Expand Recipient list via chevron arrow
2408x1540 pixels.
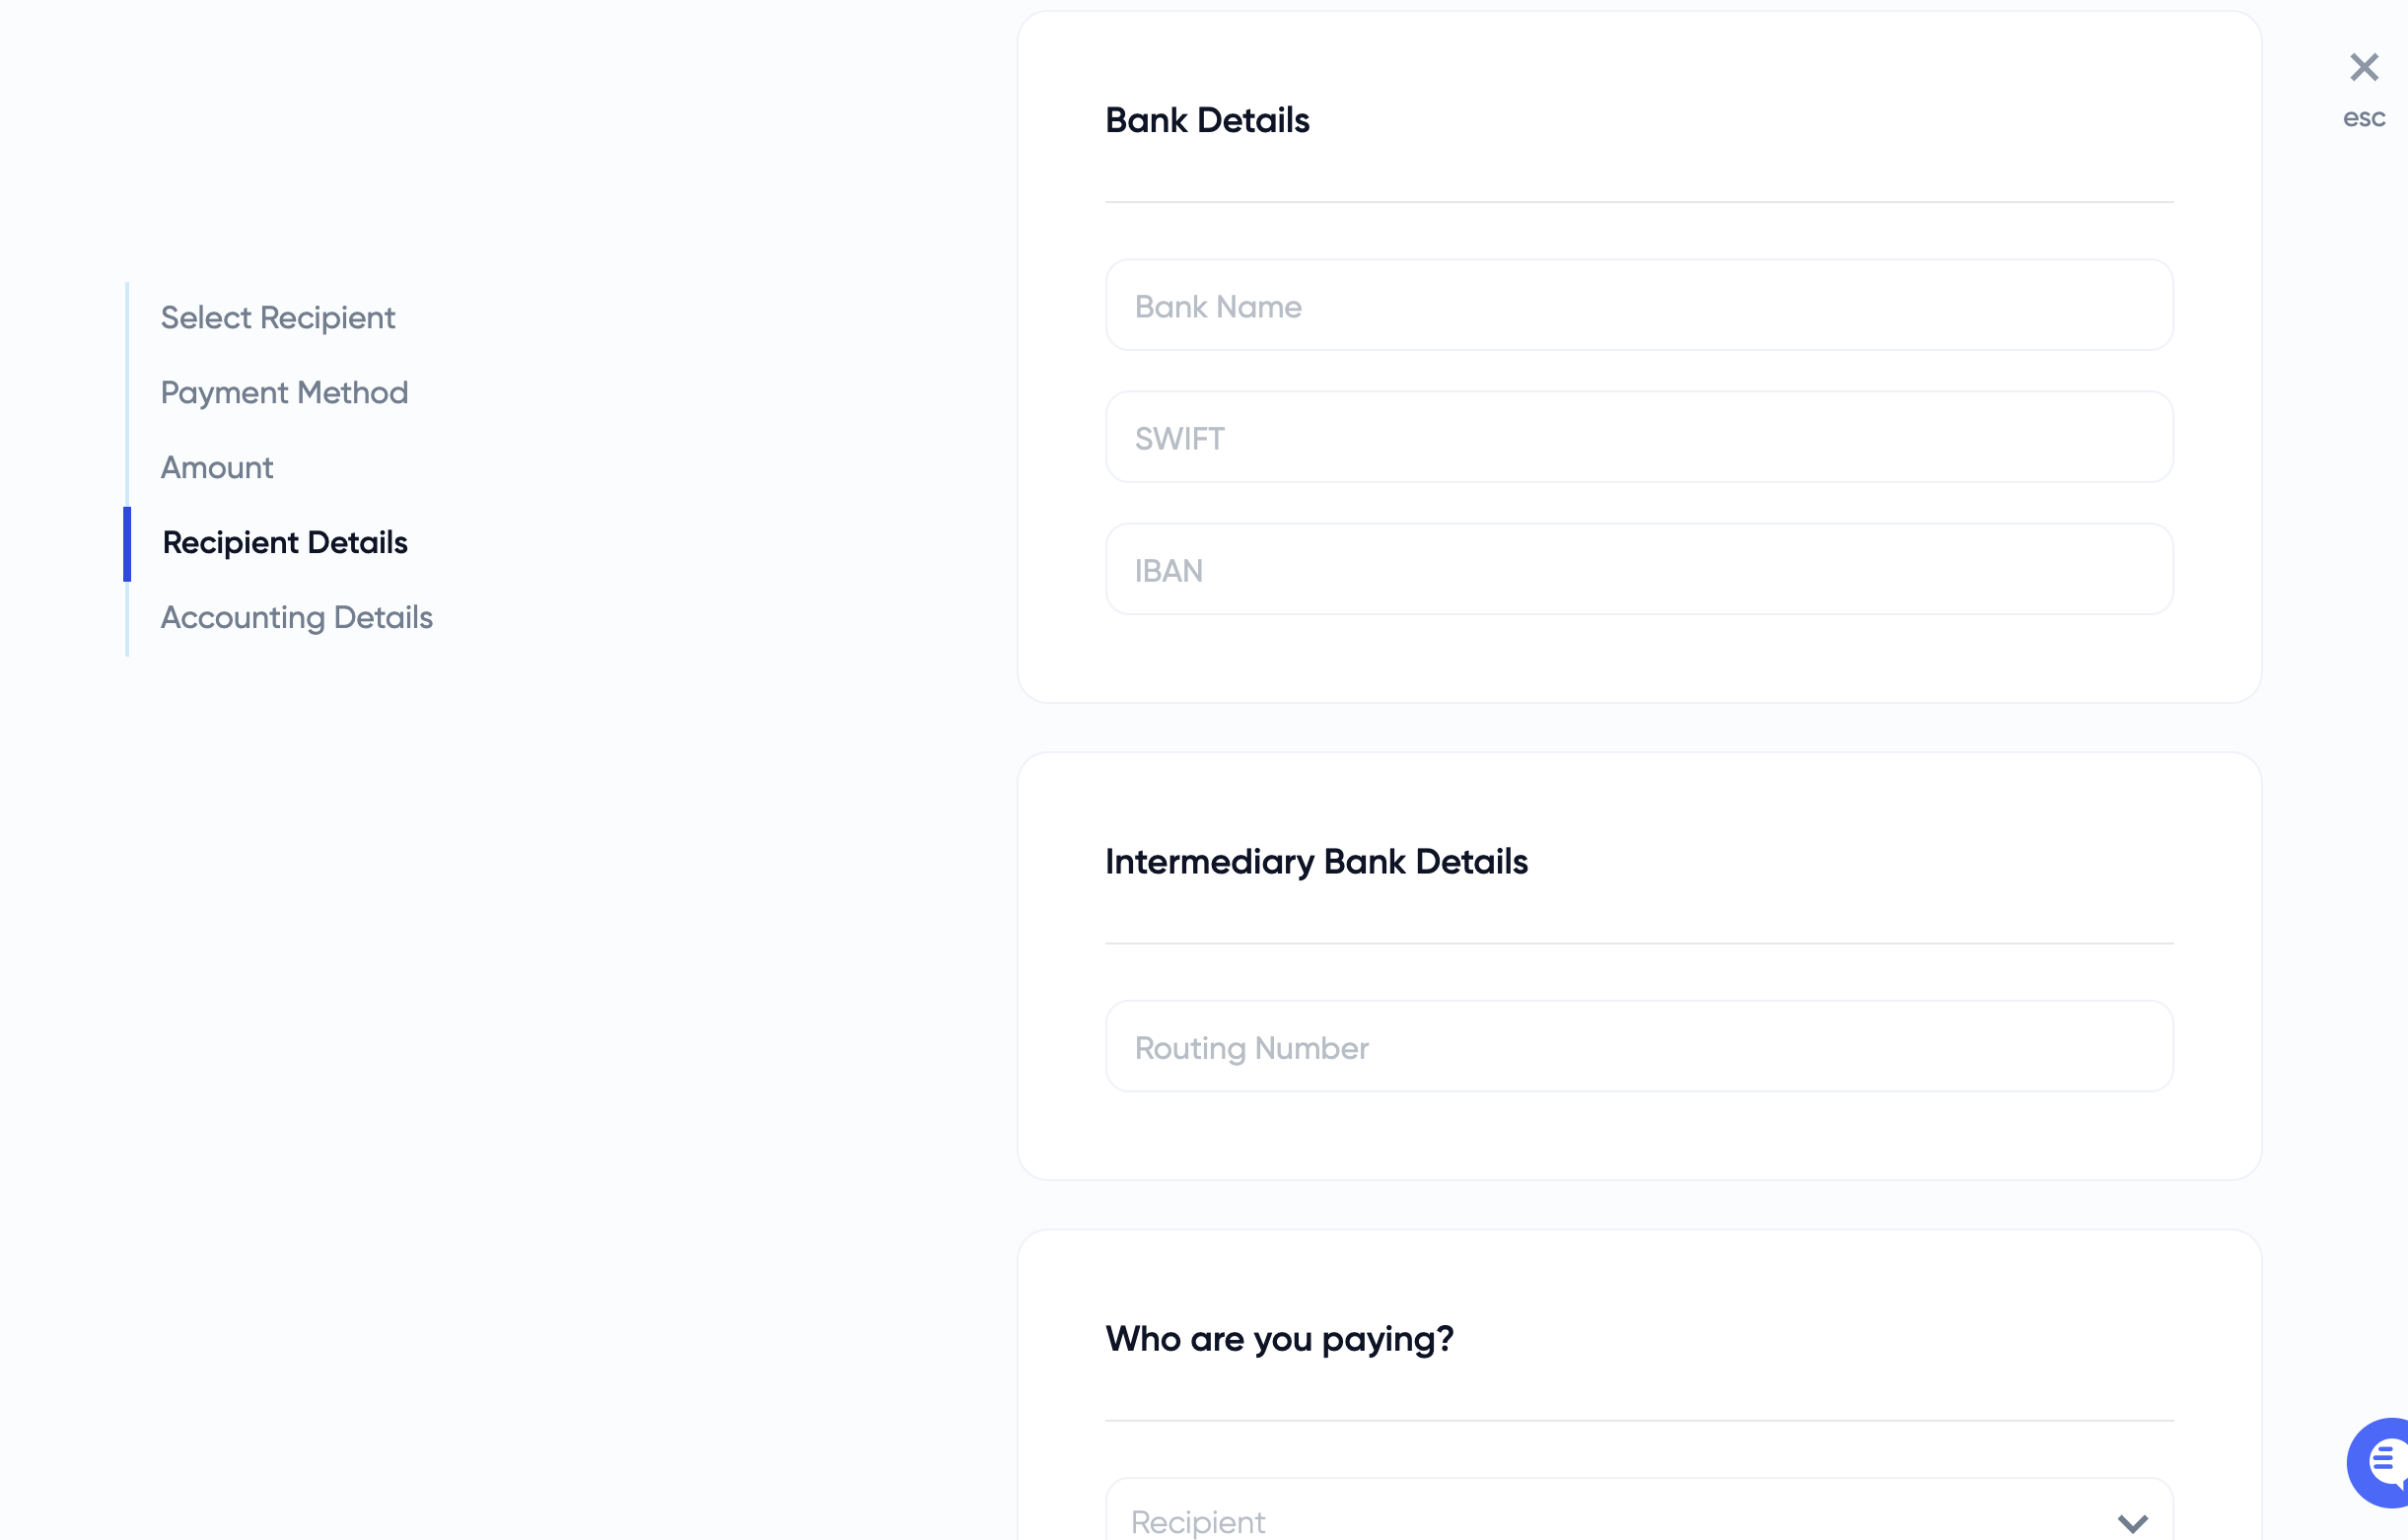(x=2132, y=1523)
